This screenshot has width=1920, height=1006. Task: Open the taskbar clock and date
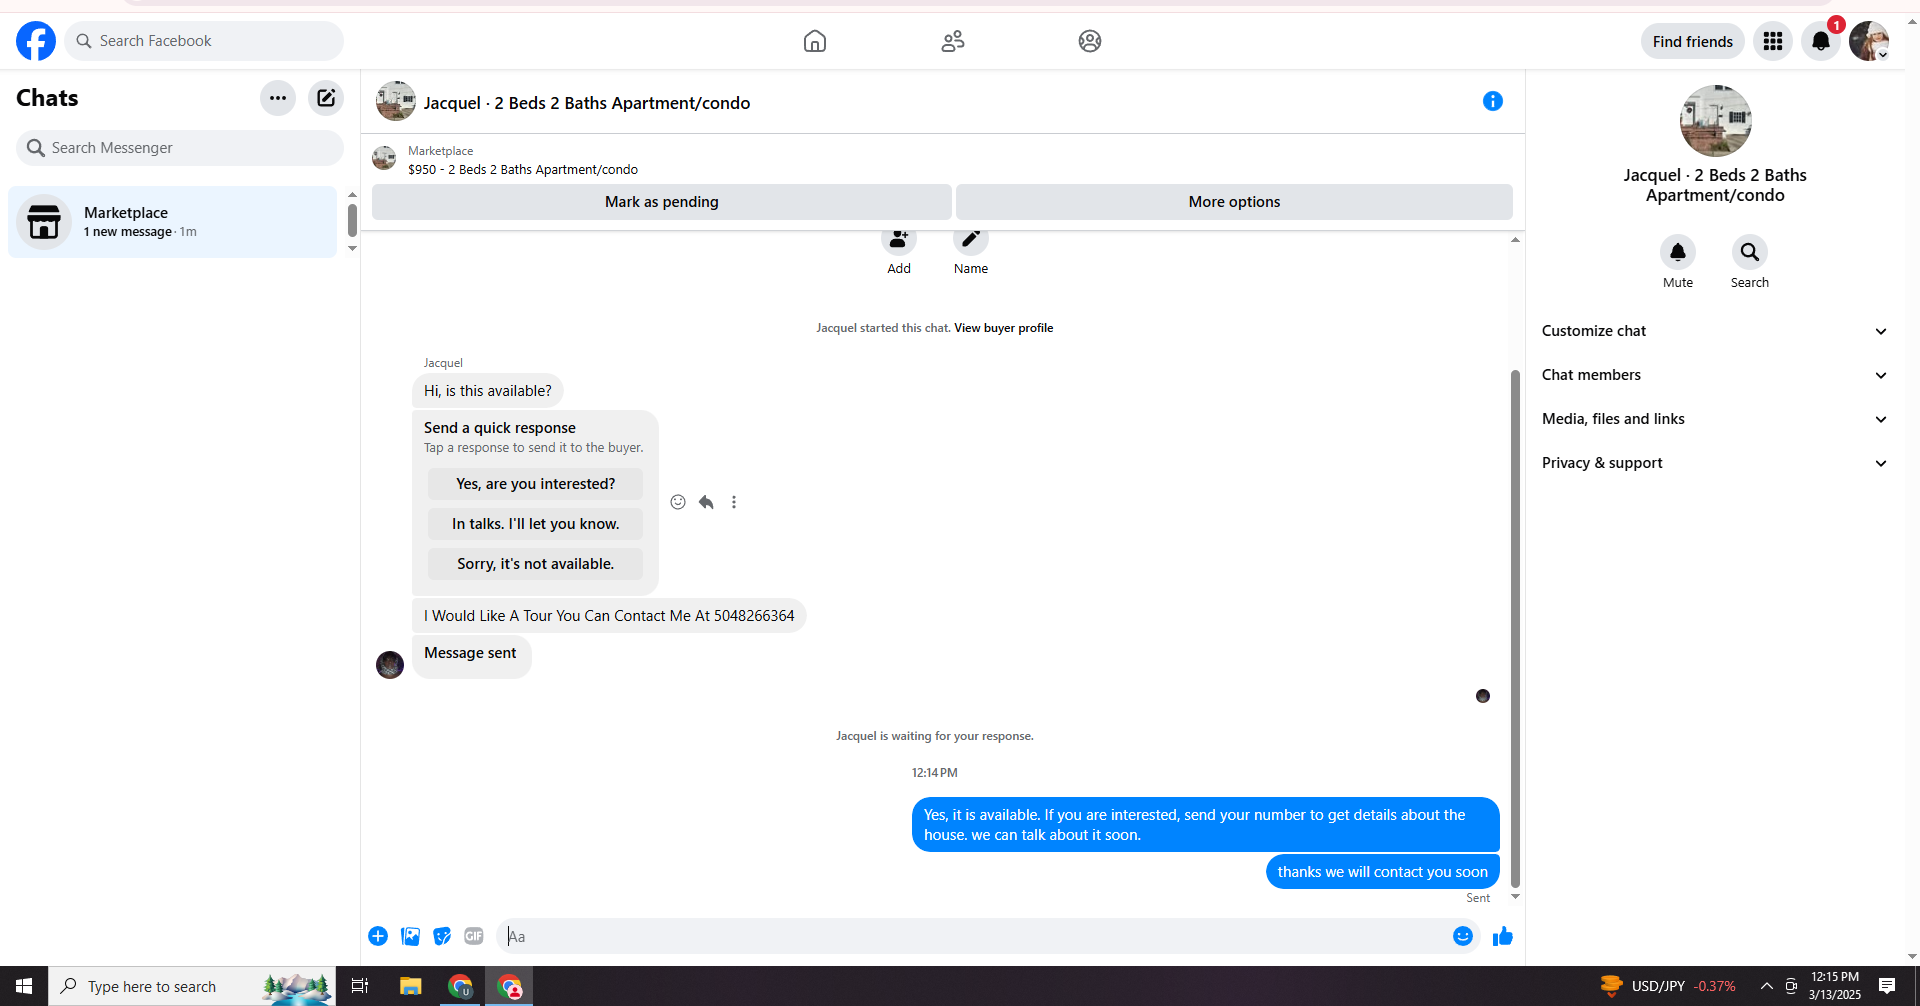click(x=1835, y=986)
